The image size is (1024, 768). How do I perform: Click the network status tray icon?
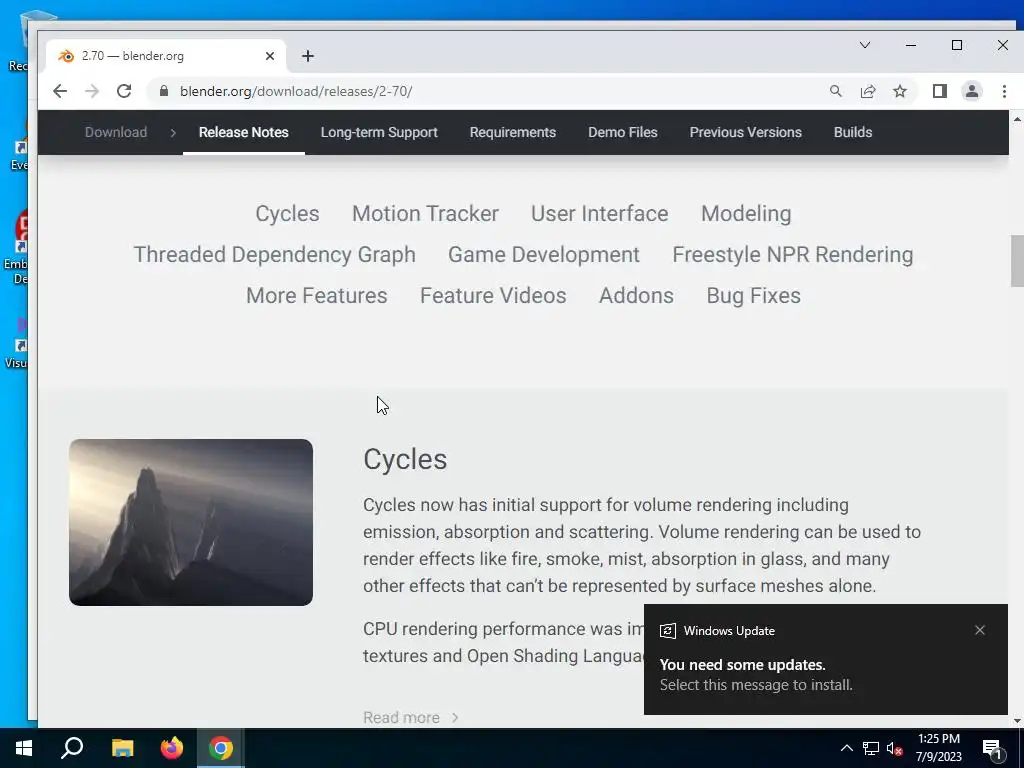[x=871, y=748]
